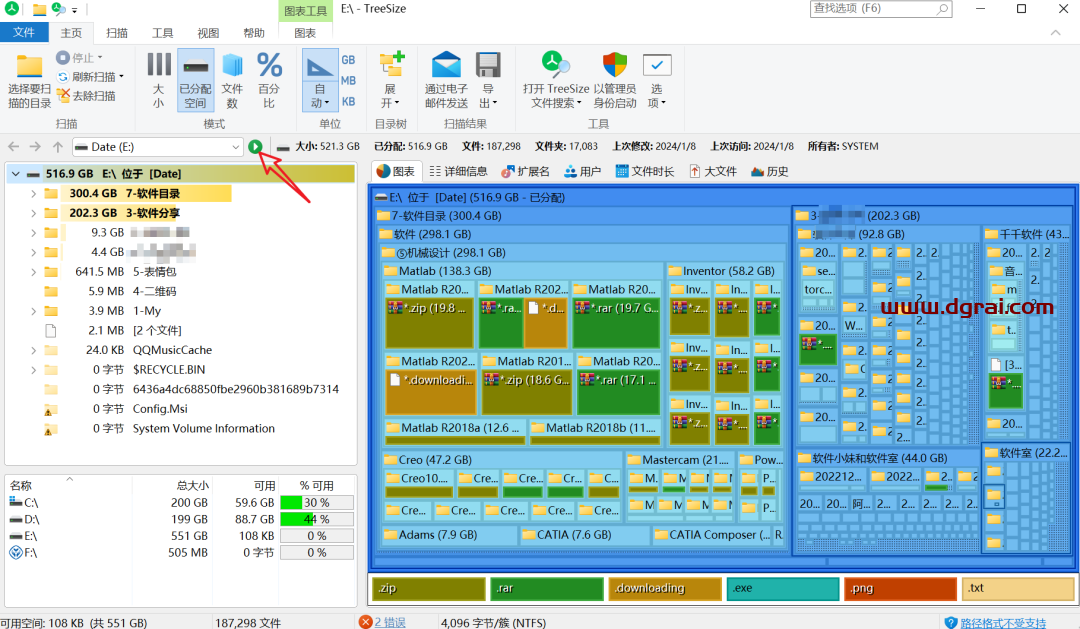Switch mode to Percent

(x=269, y=80)
